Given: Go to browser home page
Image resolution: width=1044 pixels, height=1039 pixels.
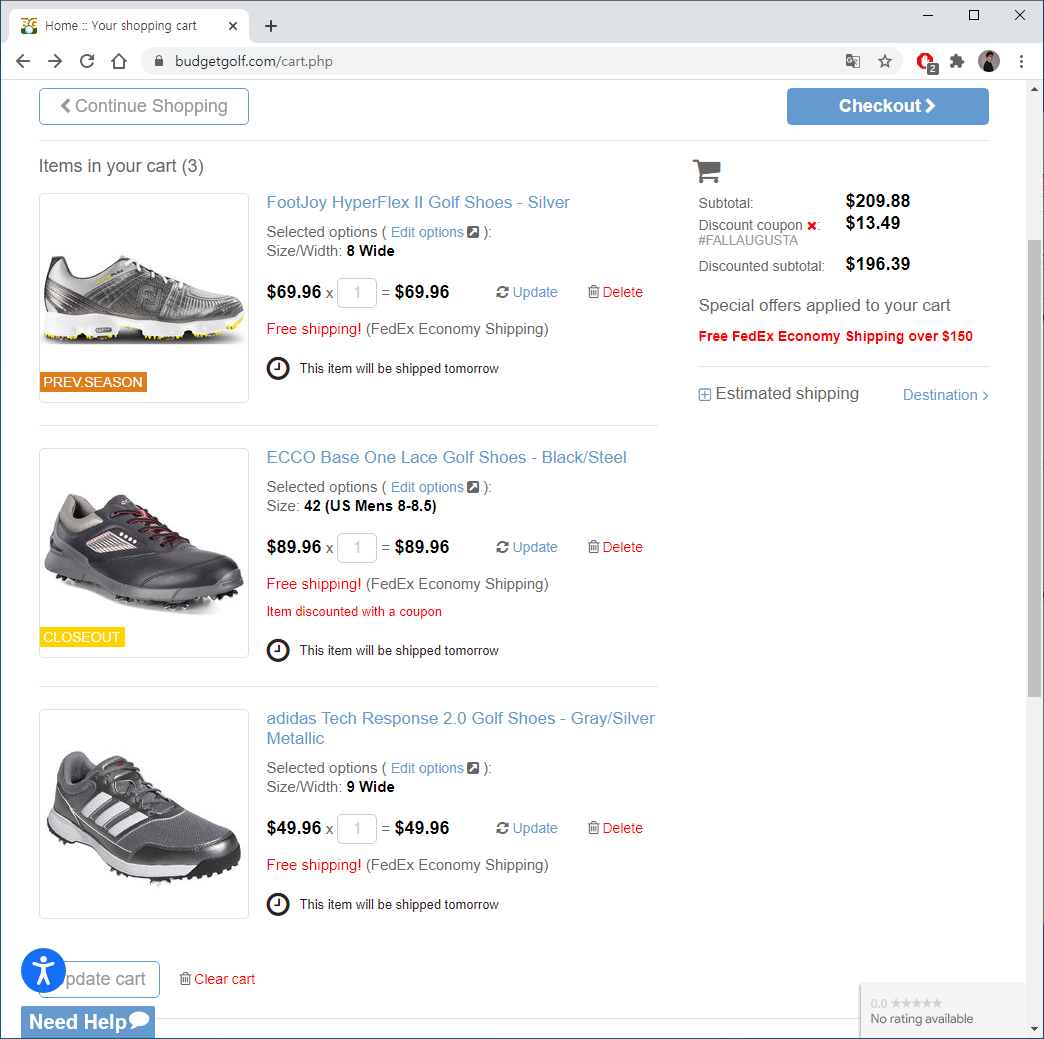Looking at the screenshot, I should (x=119, y=61).
